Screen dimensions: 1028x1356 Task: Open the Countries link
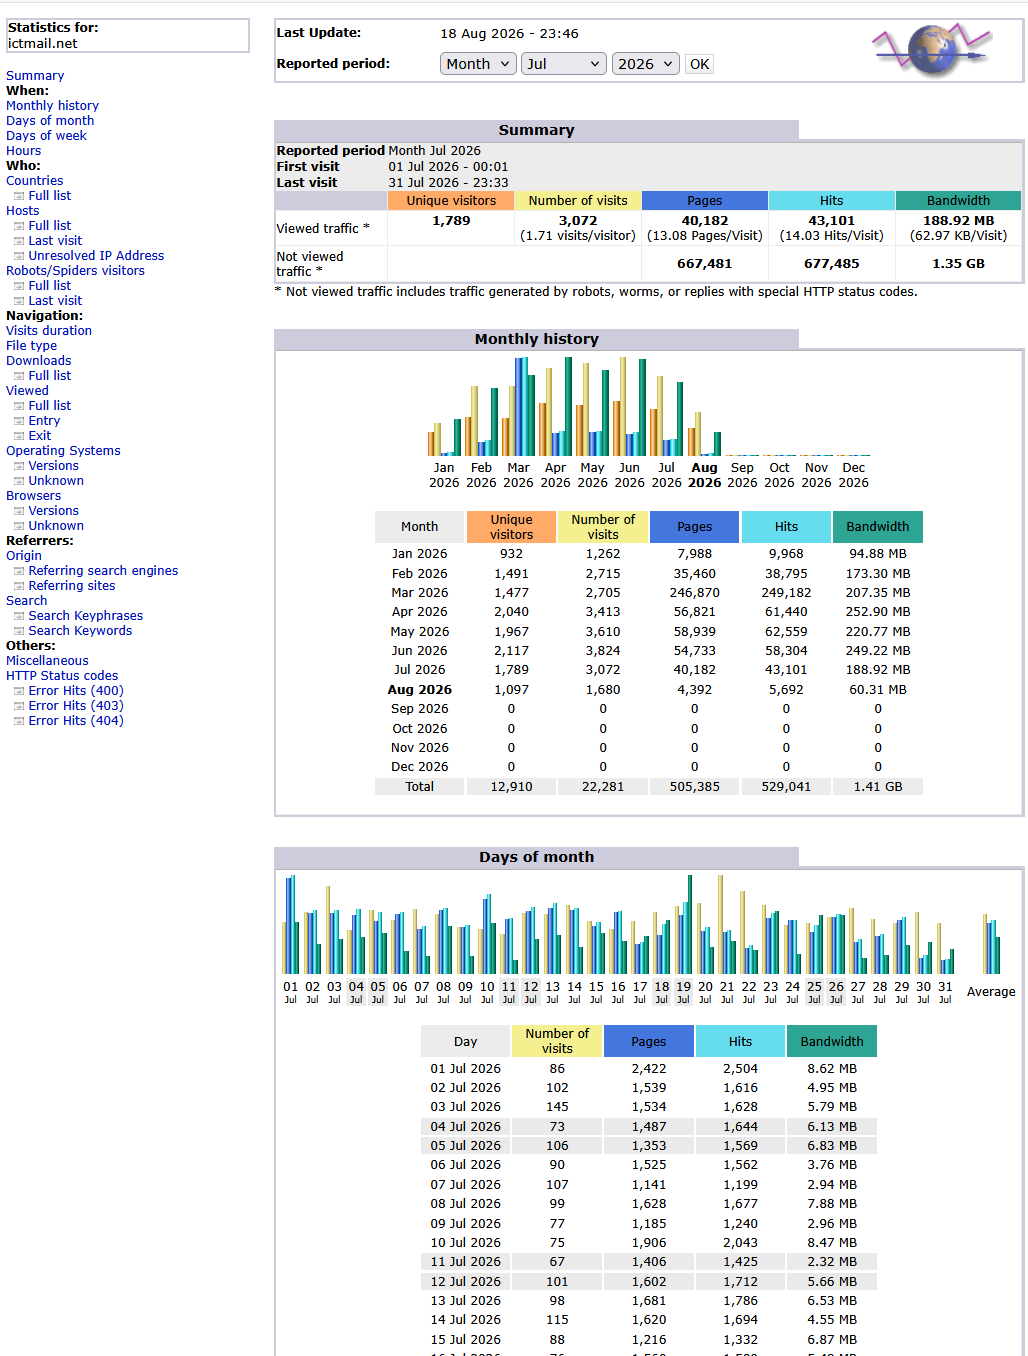pos(34,181)
